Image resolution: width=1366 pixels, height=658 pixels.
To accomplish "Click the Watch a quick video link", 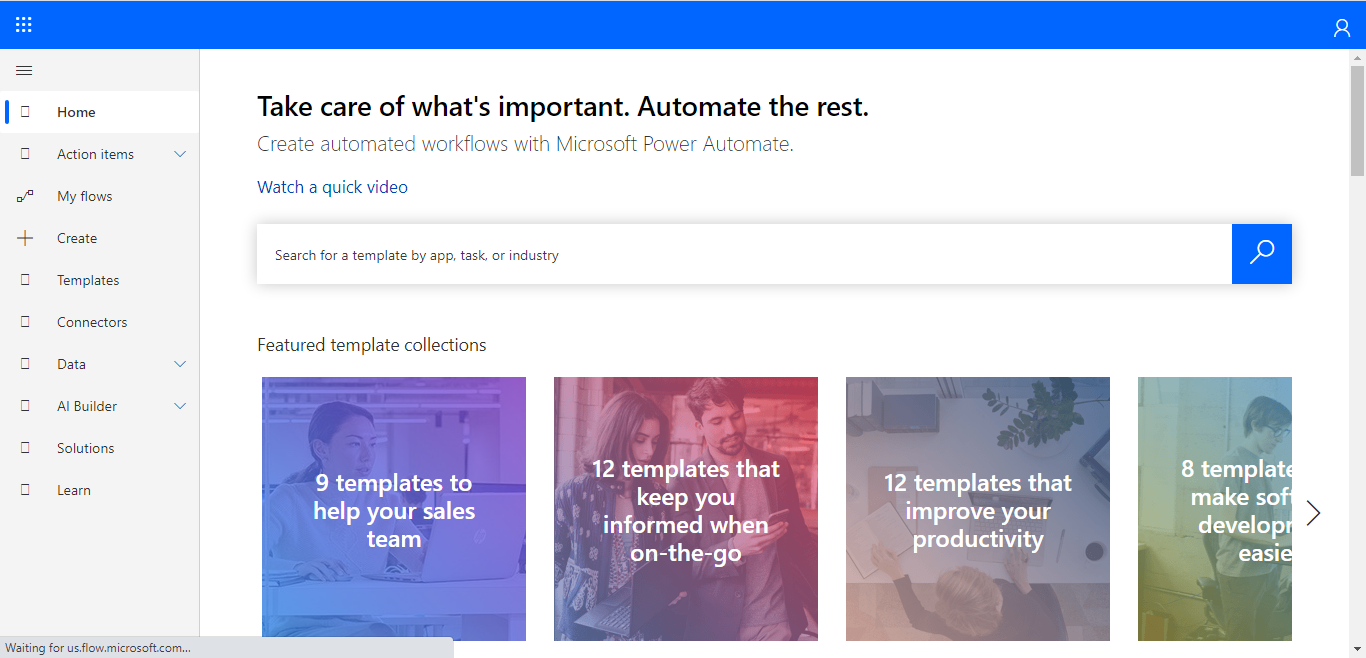I will click(332, 187).
